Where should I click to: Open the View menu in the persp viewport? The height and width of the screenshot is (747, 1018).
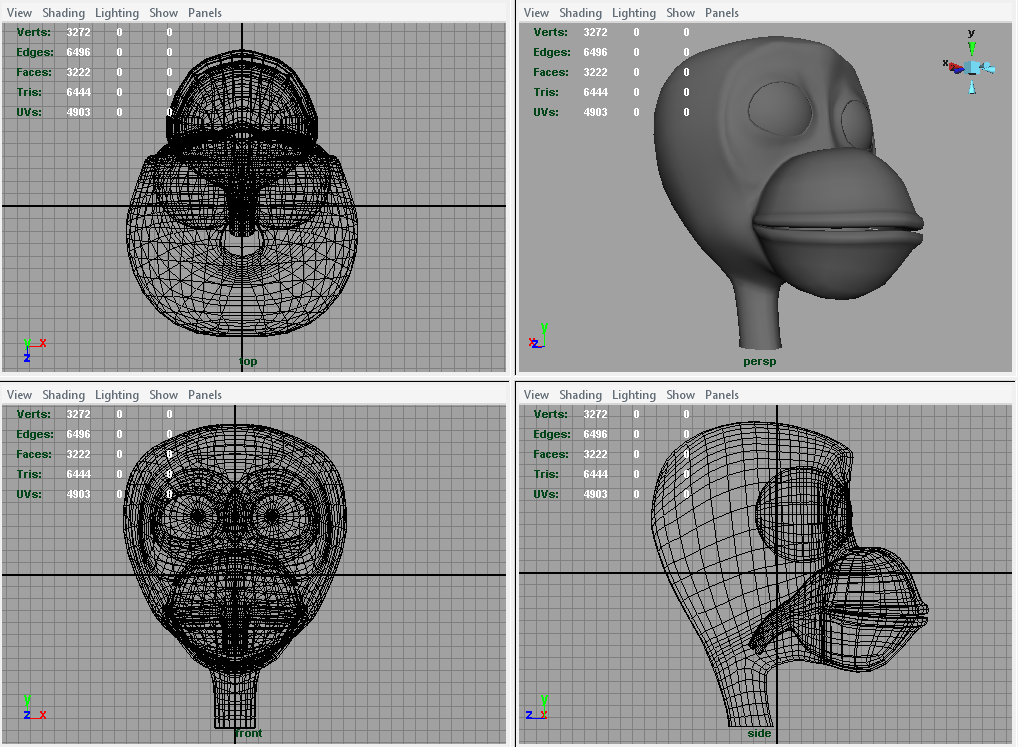point(536,13)
